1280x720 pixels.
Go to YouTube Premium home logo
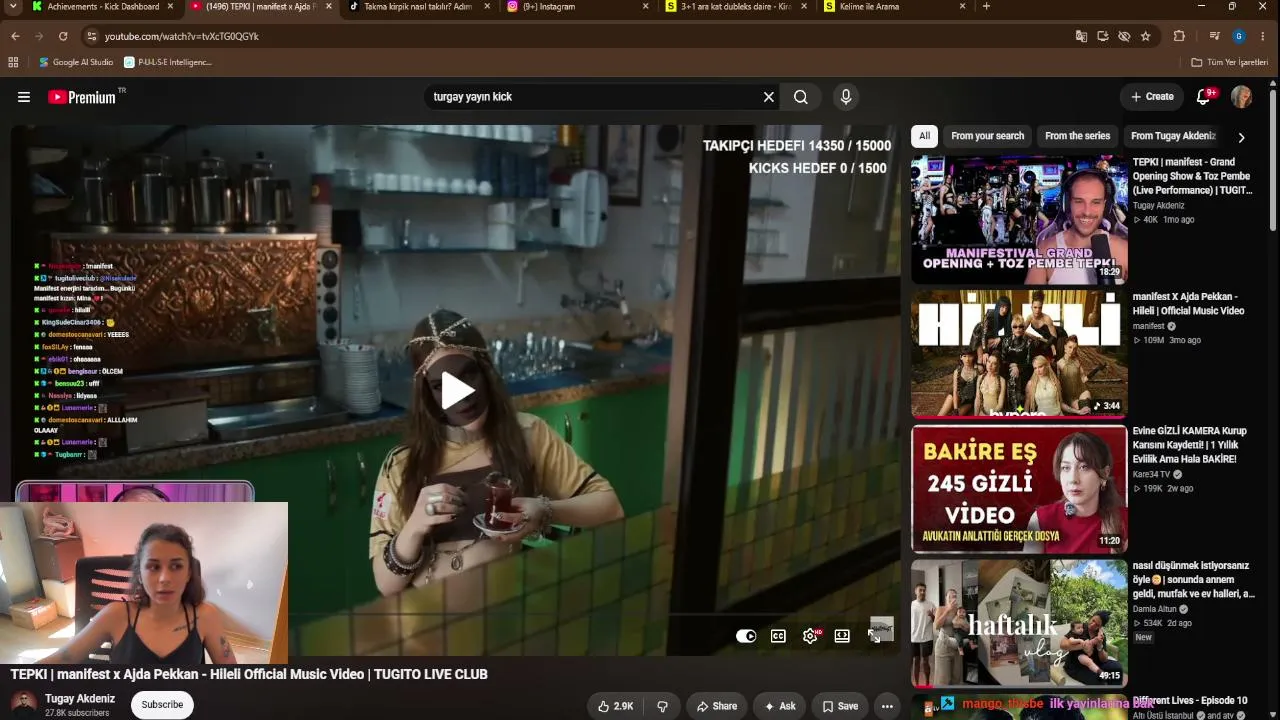tap(82, 97)
